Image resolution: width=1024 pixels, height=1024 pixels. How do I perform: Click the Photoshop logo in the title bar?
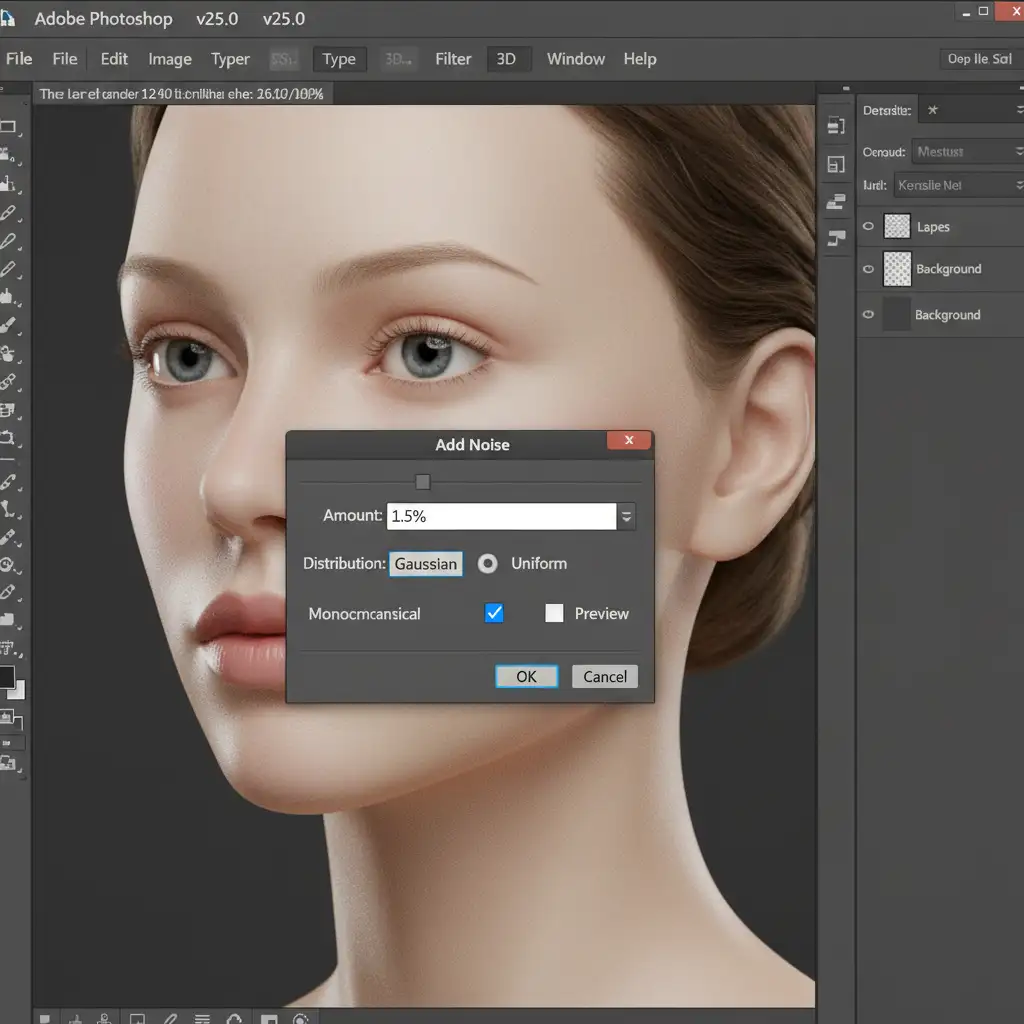(8, 18)
